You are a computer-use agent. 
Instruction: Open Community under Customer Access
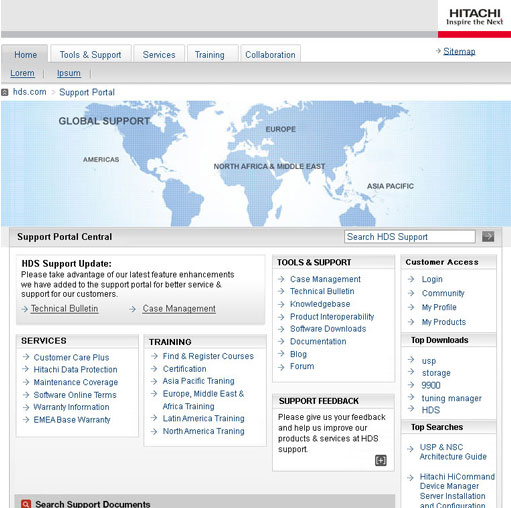point(443,293)
